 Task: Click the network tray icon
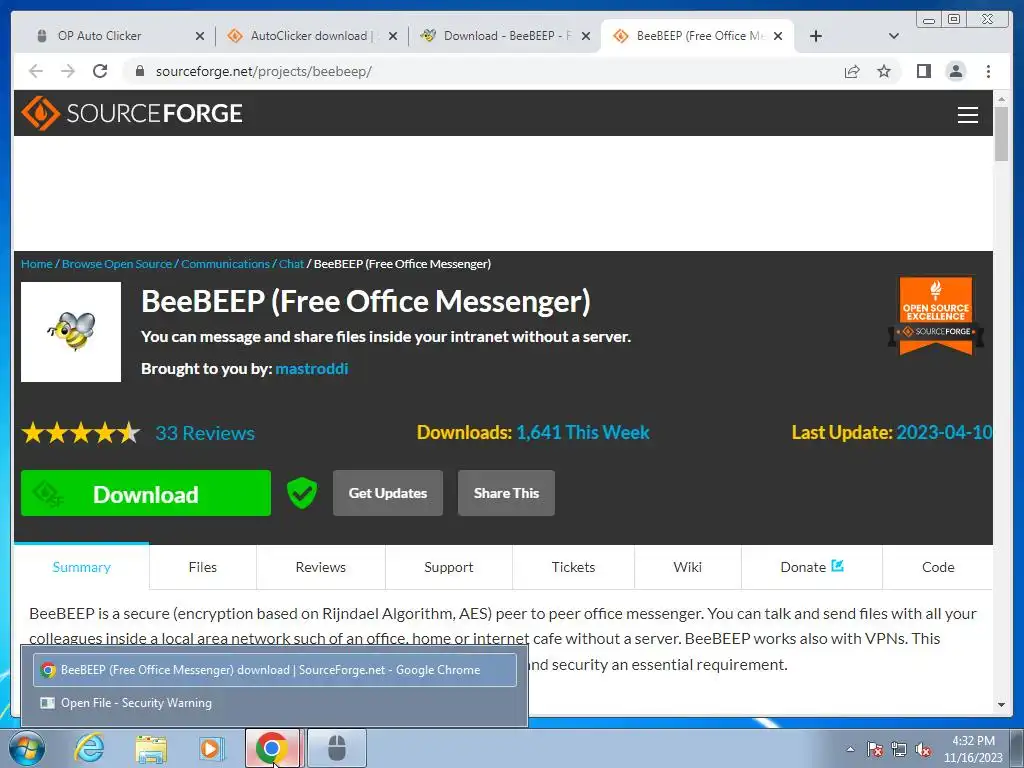(899, 749)
